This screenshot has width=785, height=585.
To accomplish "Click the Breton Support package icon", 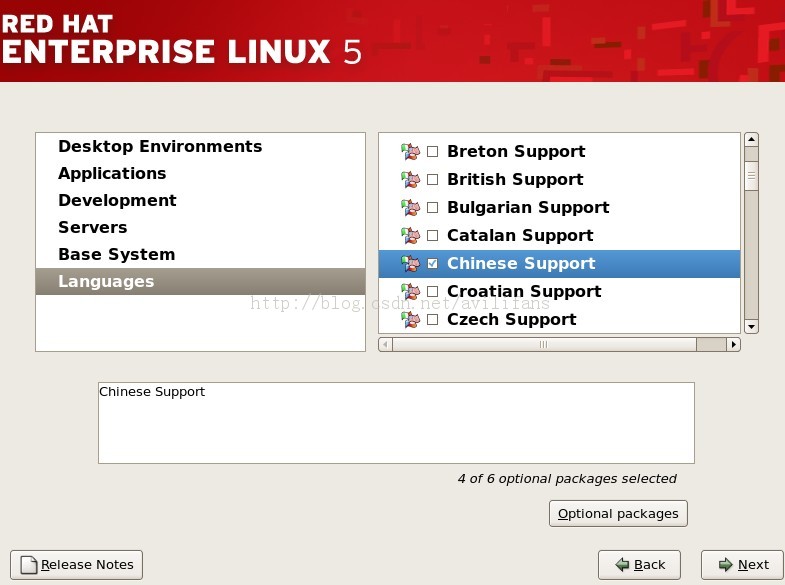I will point(410,152).
